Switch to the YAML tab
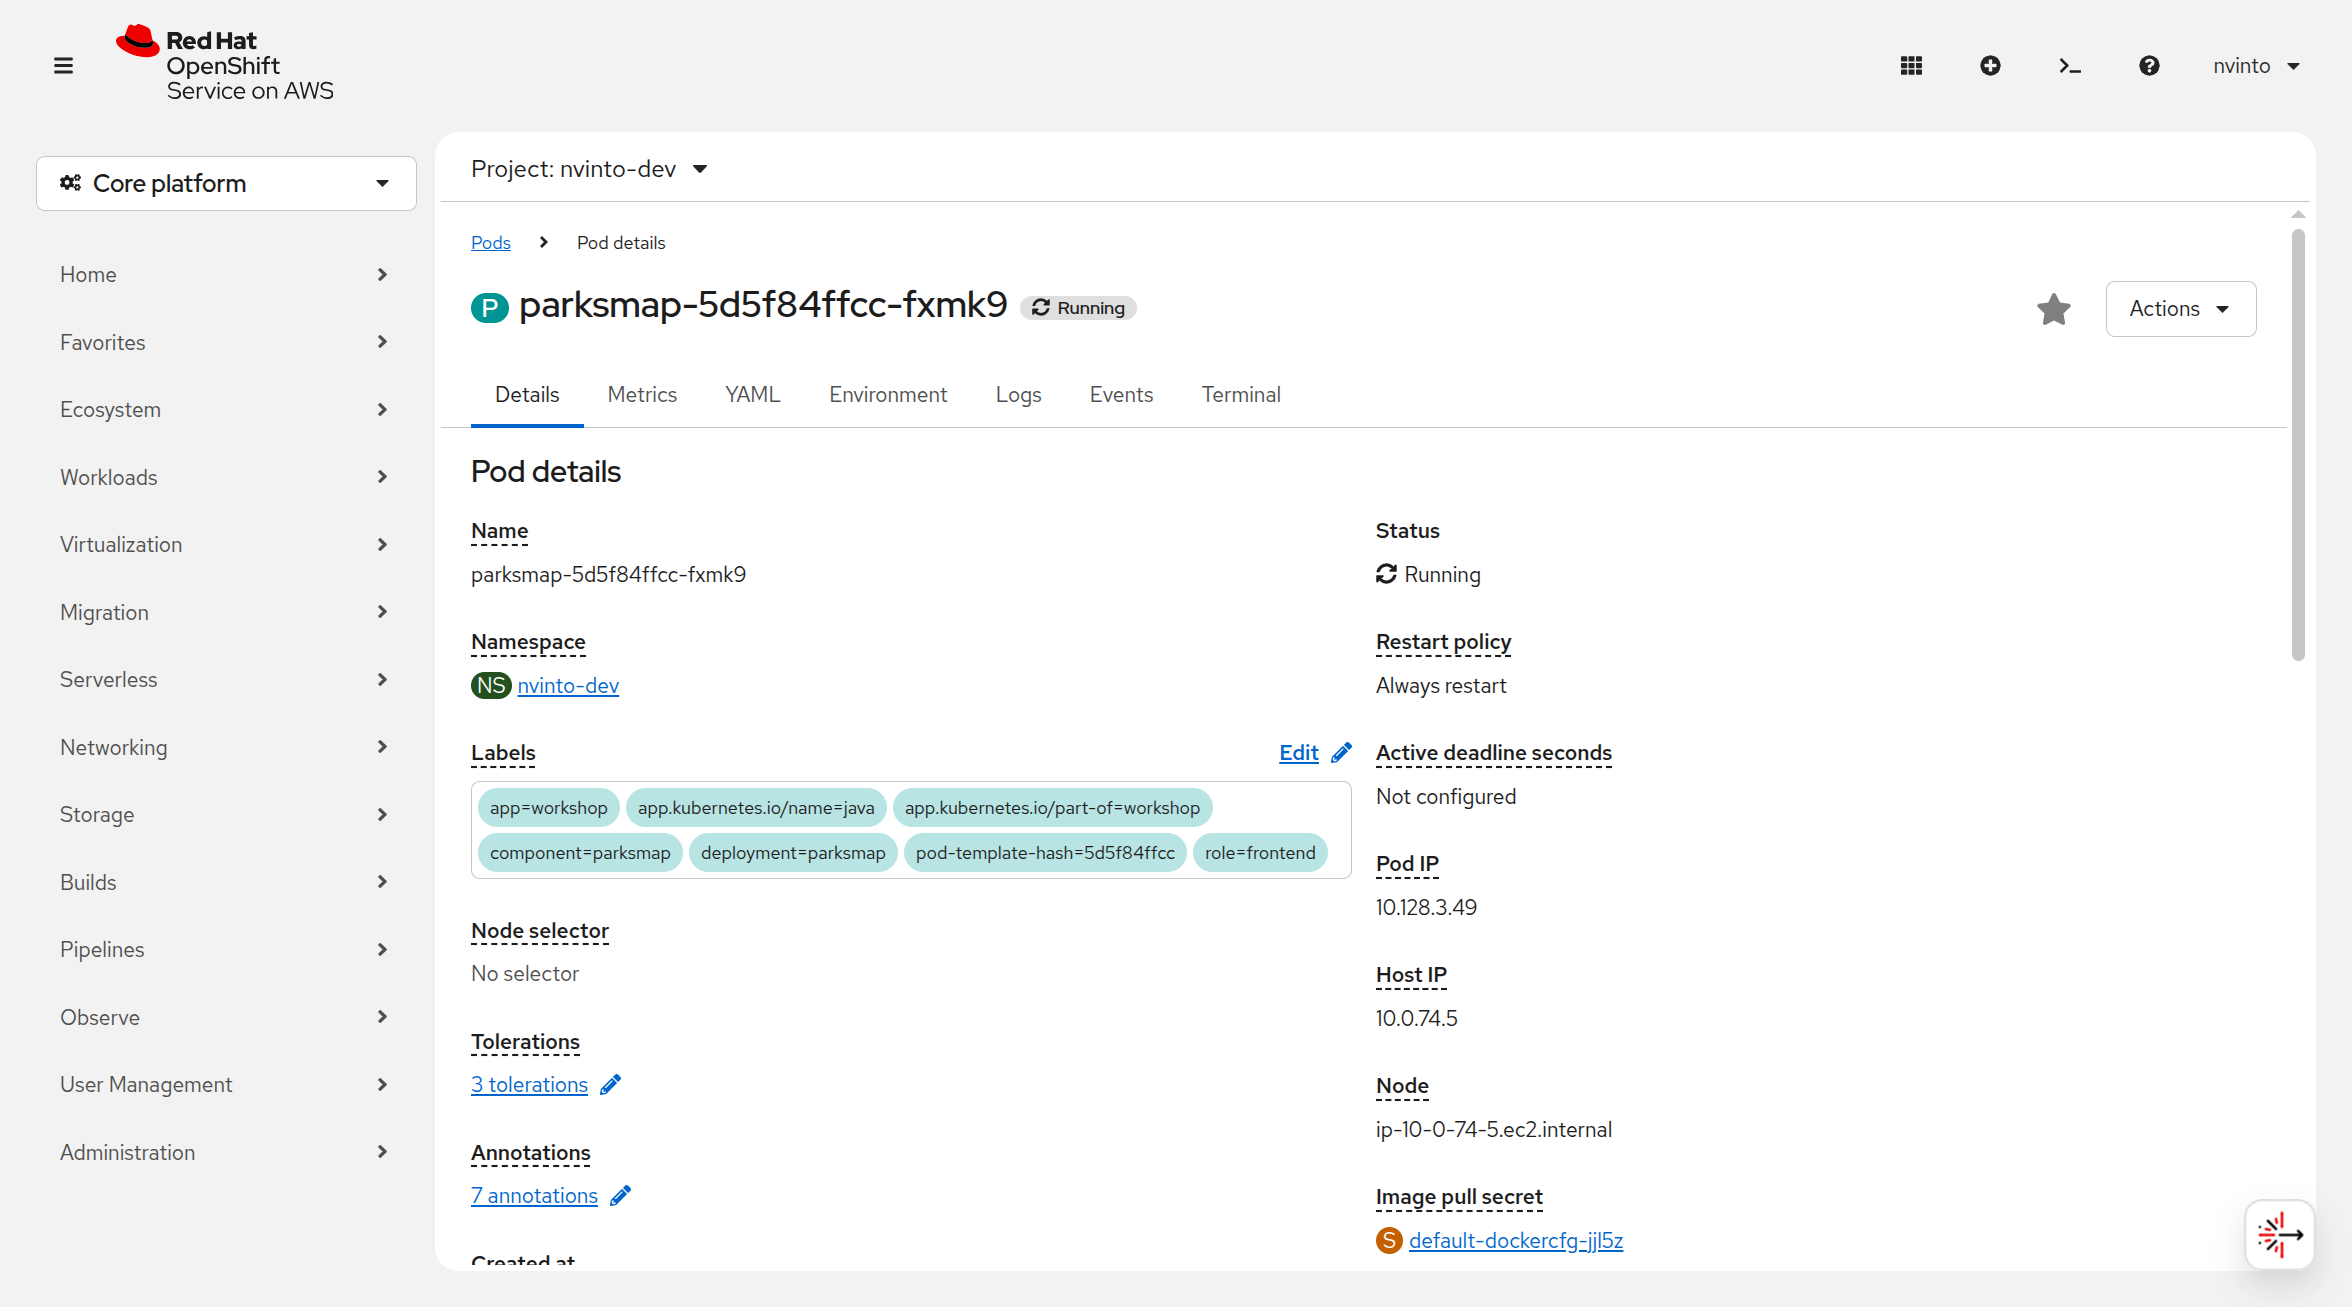This screenshot has height=1307, width=2352. coord(753,395)
